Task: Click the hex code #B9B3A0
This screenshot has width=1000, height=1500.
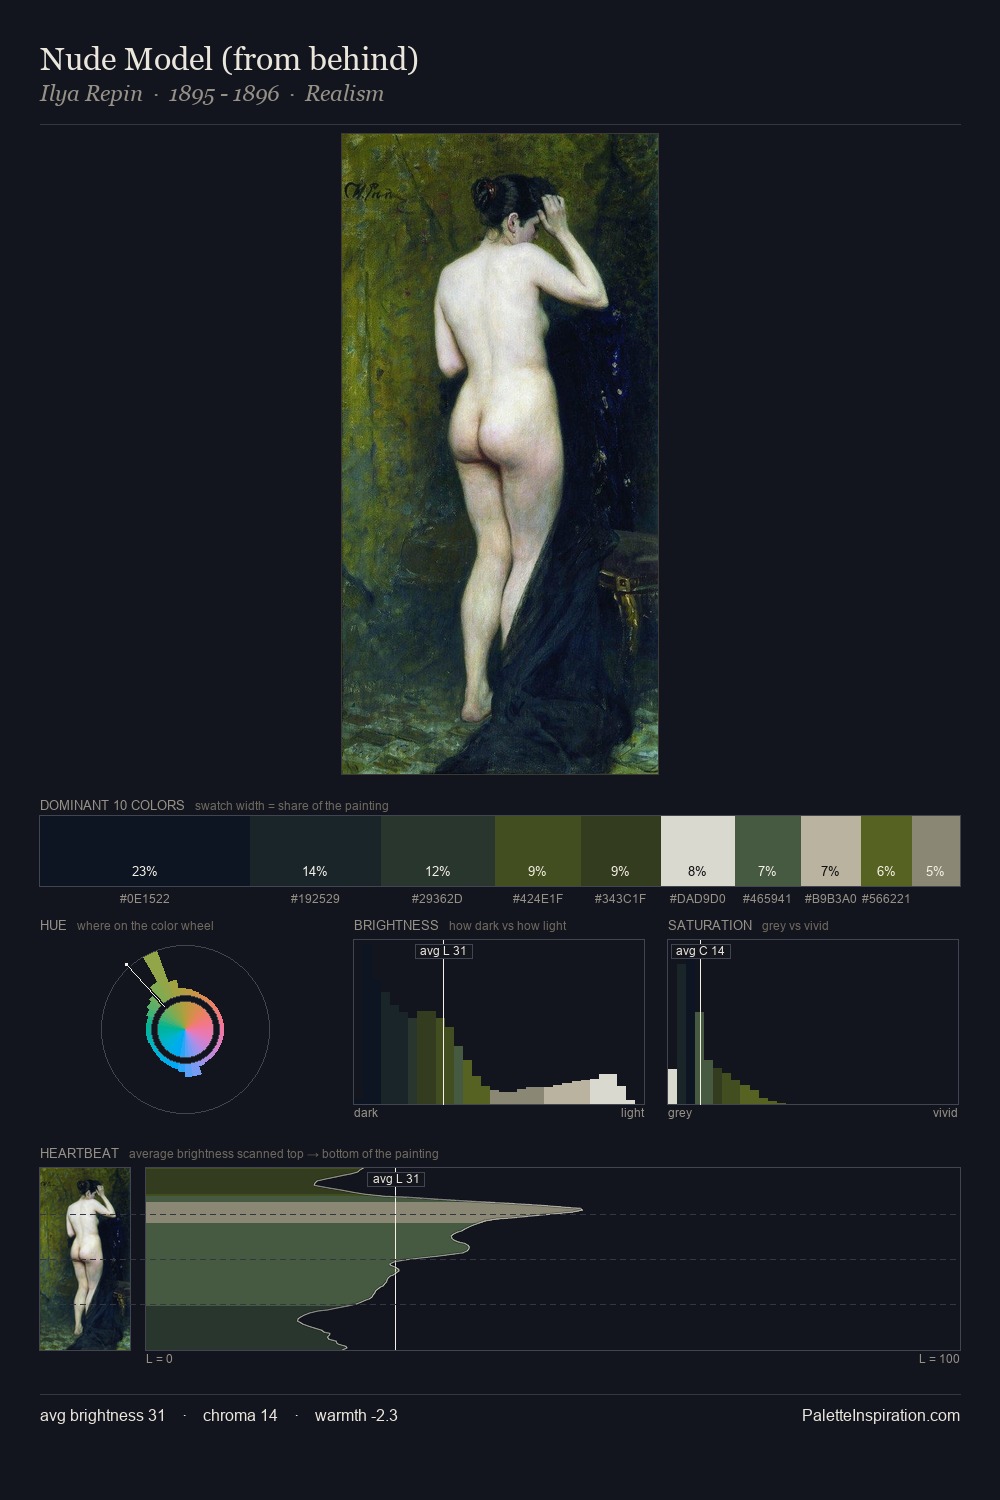Action: point(830,899)
